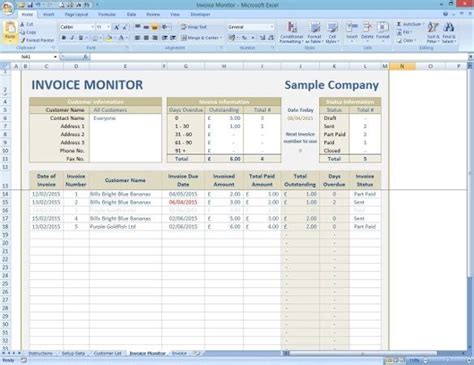Viewport: 474px width, 365px height.
Task: Toggle align text left
Action: (x=137, y=38)
